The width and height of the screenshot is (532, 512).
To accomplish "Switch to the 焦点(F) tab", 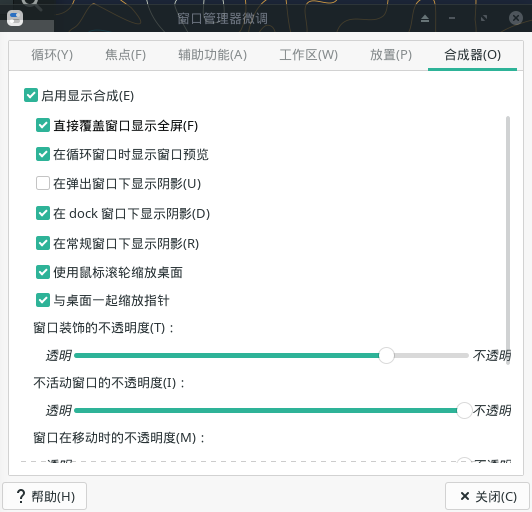I will click(x=126, y=55).
